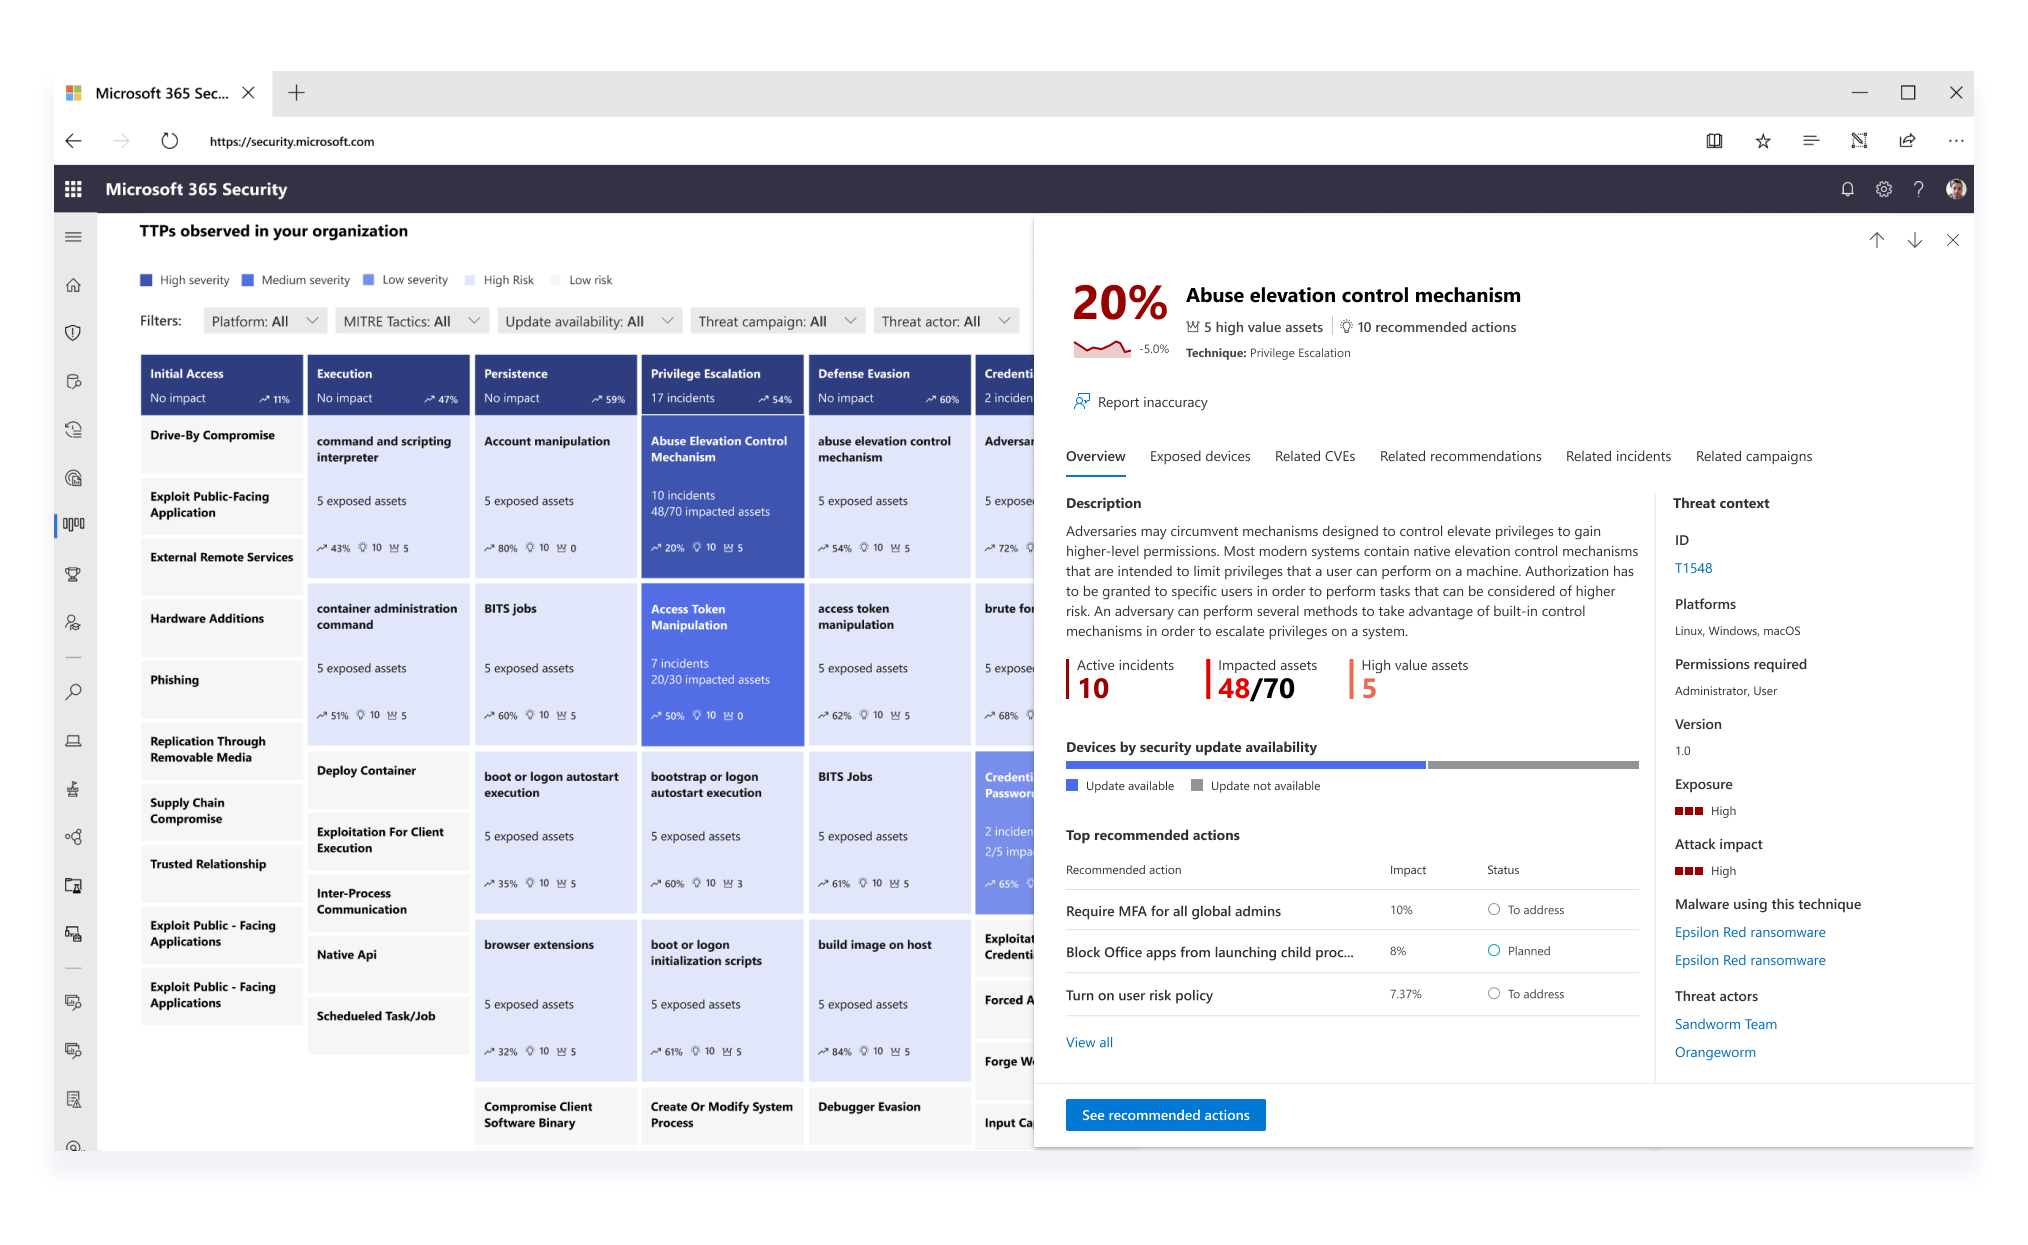Screen dimensions: 2028x1245
Task: Open the app launcher waffle icon
Action: pos(73,189)
